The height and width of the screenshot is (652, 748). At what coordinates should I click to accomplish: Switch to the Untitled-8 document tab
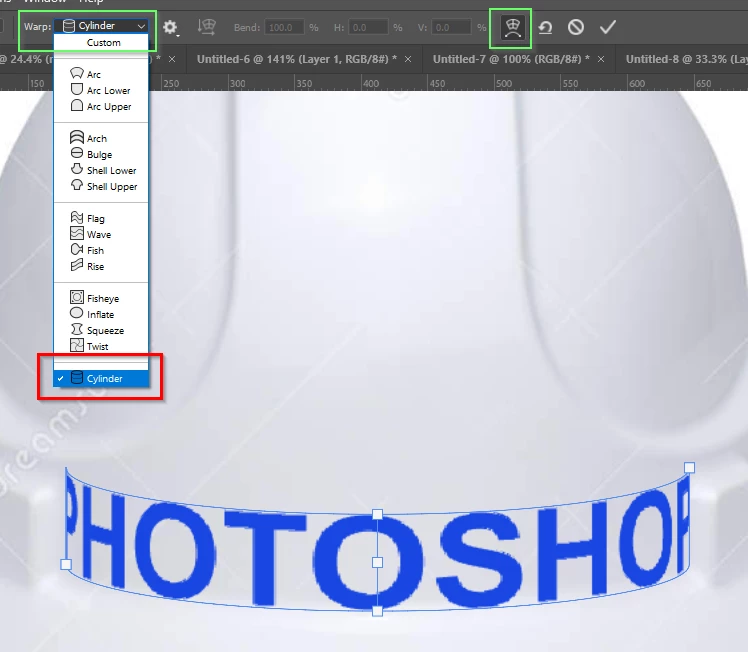point(686,59)
